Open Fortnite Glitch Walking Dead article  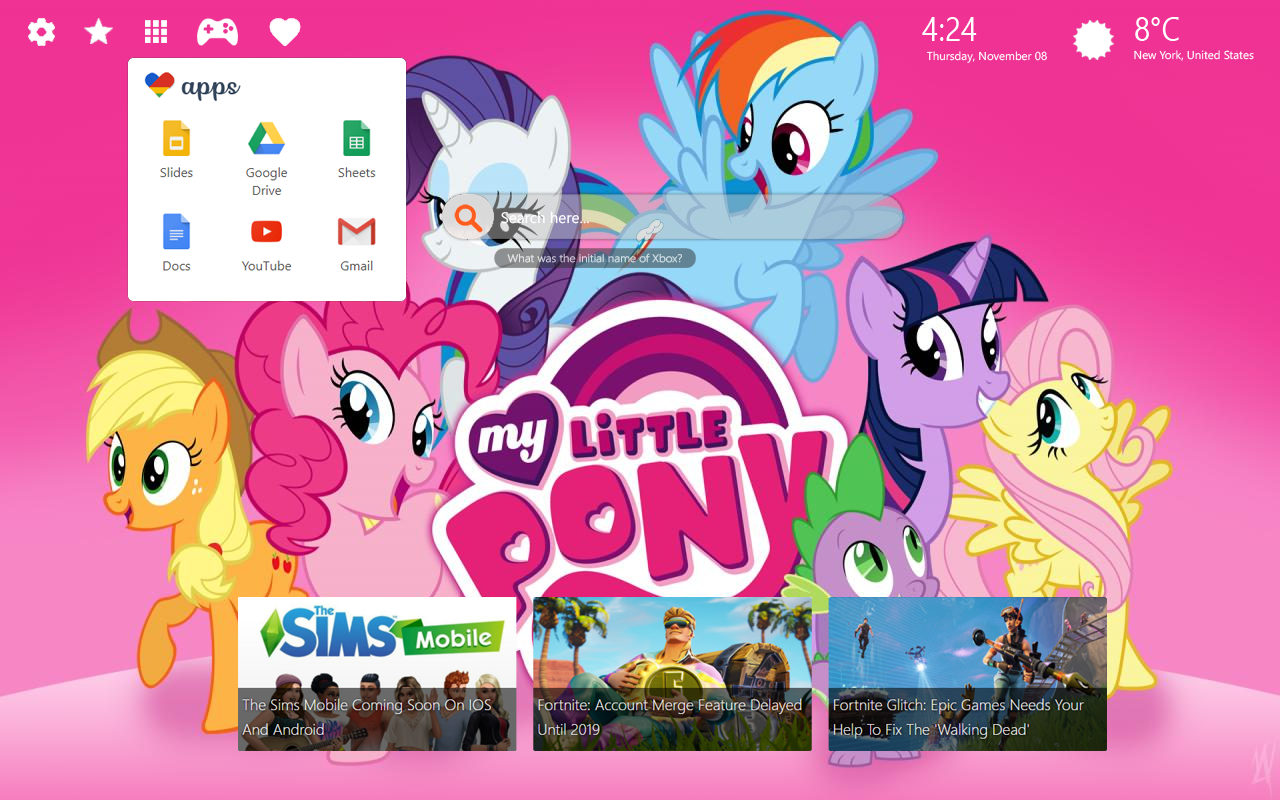967,674
